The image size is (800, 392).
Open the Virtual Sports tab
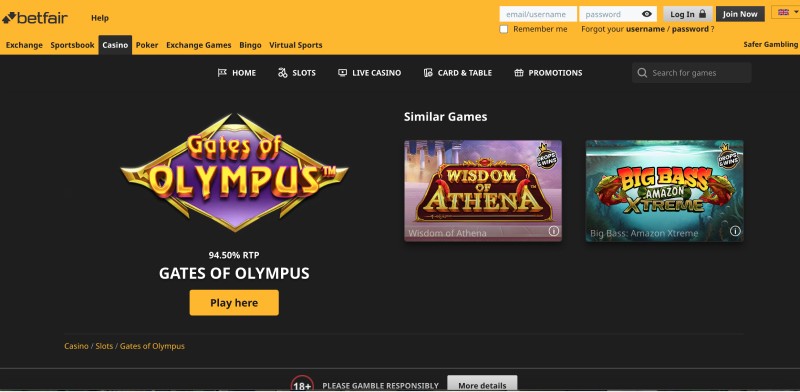point(296,45)
